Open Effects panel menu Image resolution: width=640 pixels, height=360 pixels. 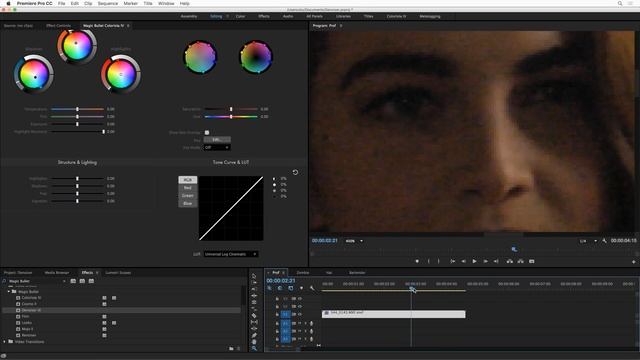(97, 272)
